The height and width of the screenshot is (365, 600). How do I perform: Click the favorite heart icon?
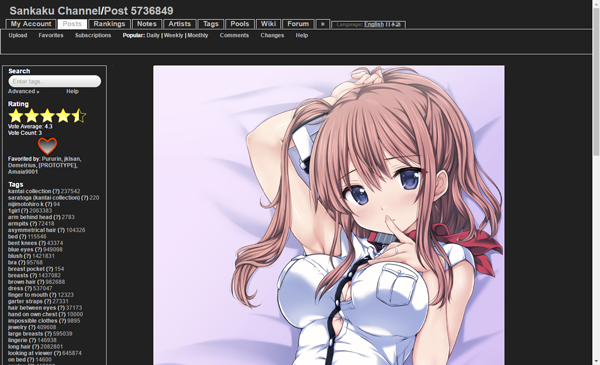pyautogui.click(x=47, y=146)
